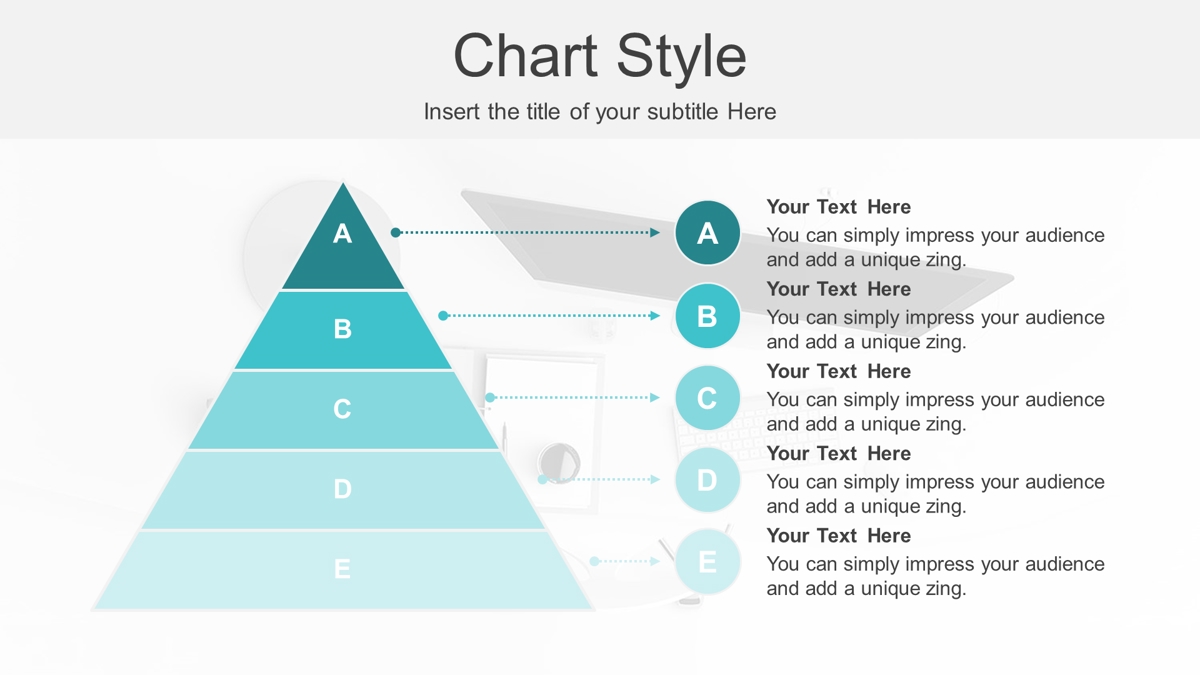Select the description paragraph next to circle E

pyautogui.click(x=936, y=576)
